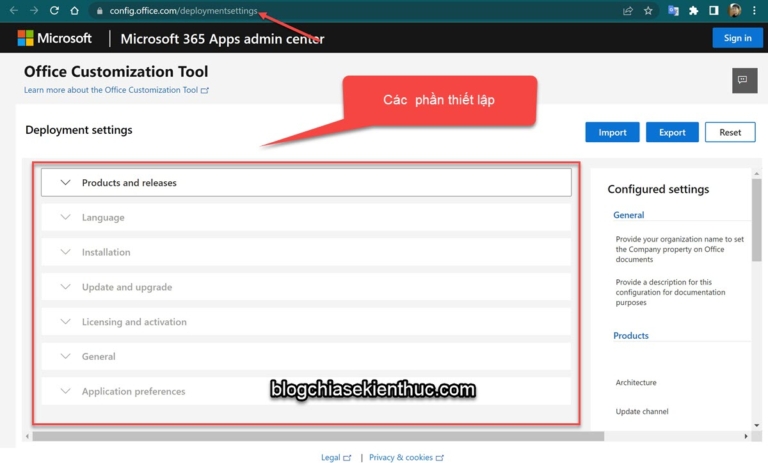Click the Update channel configured setting text
This screenshot has height=463, width=768.
coord(642,412)
